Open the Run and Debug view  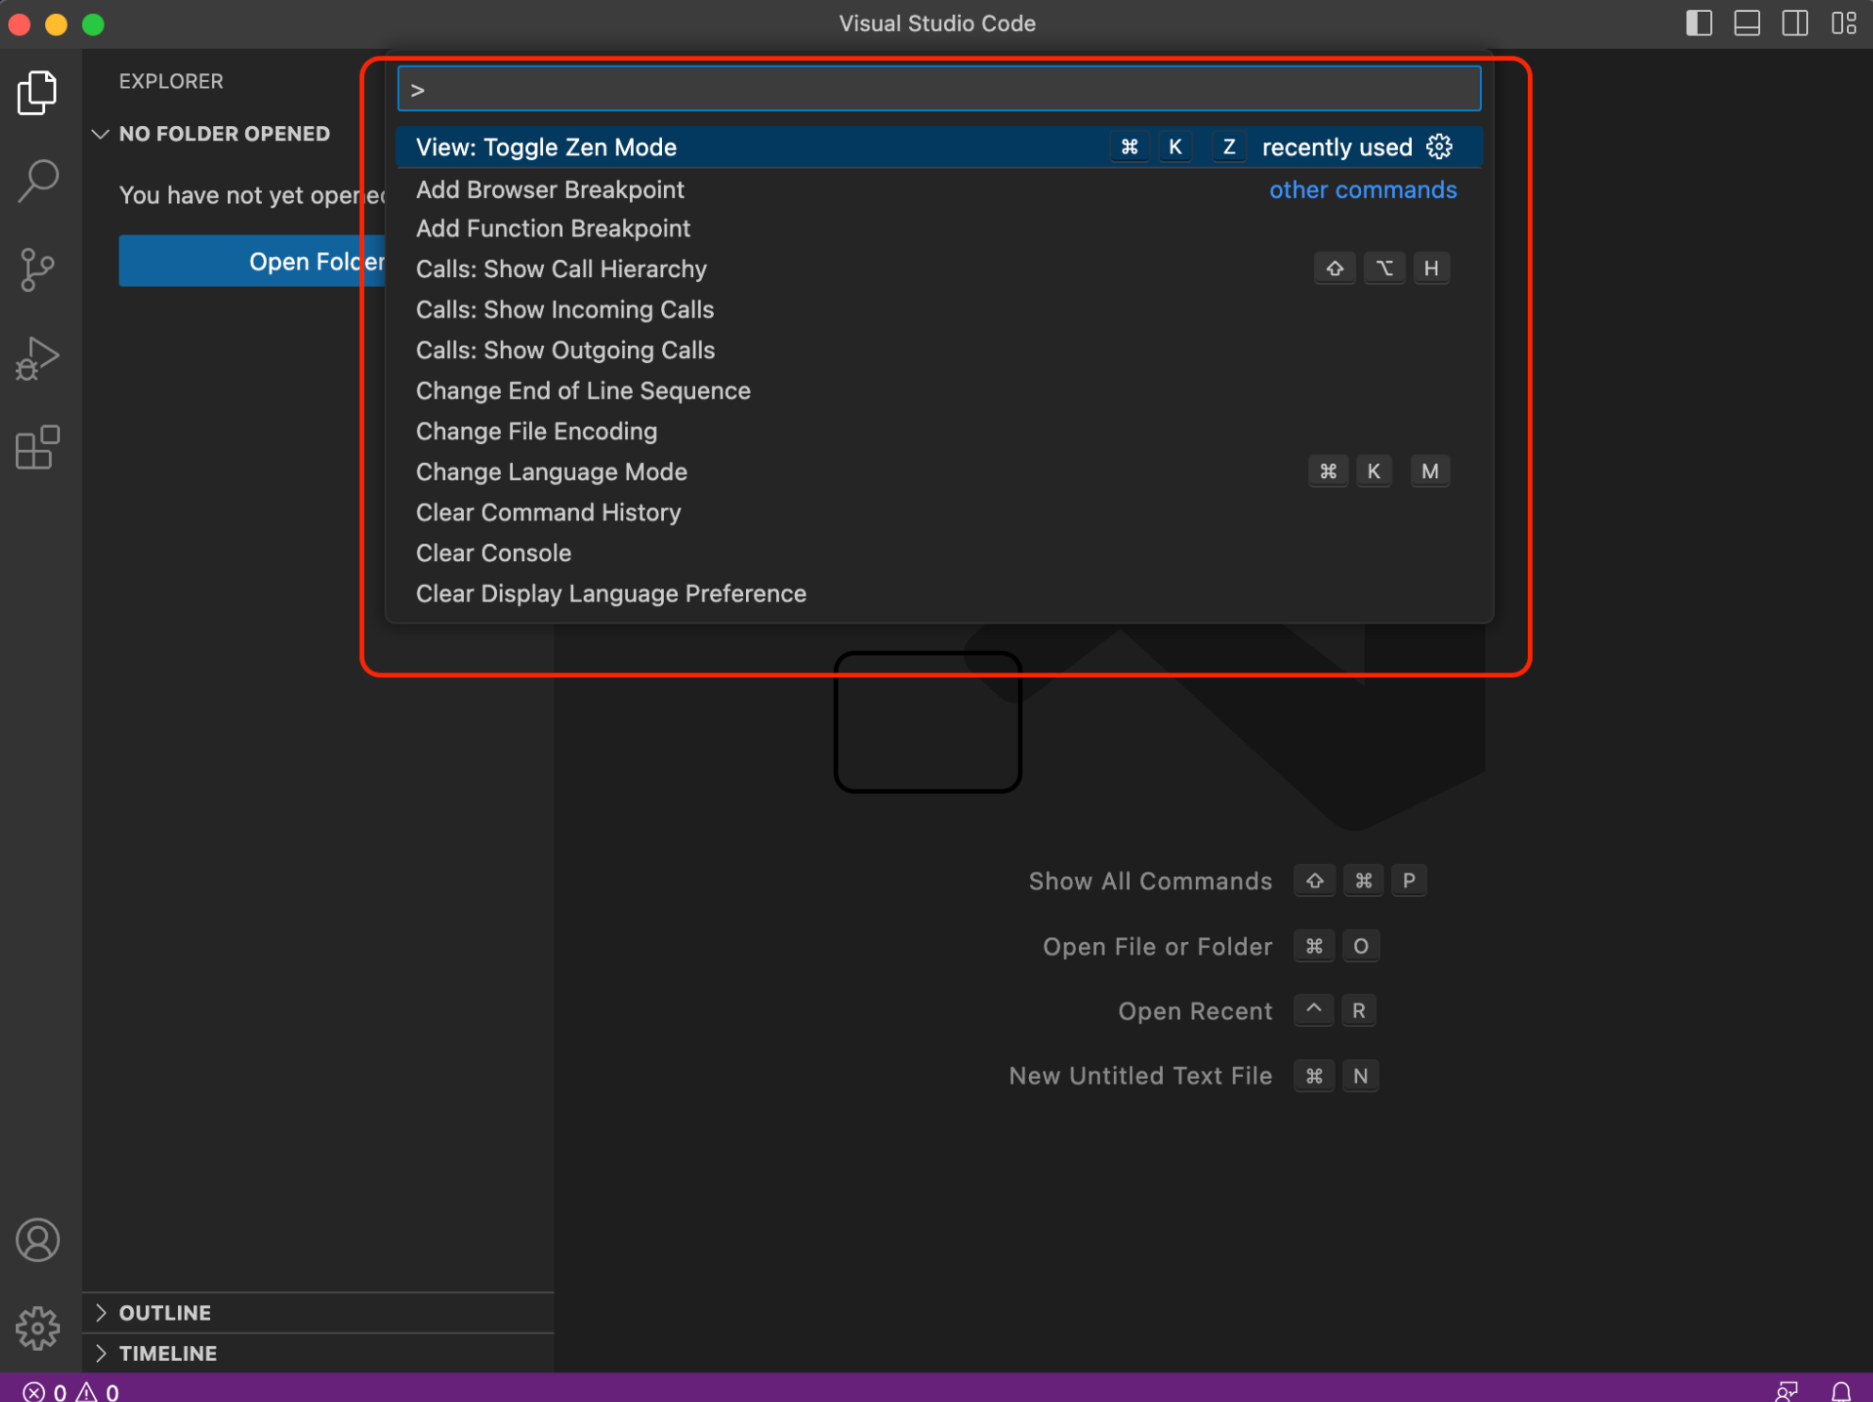point(38,358)
